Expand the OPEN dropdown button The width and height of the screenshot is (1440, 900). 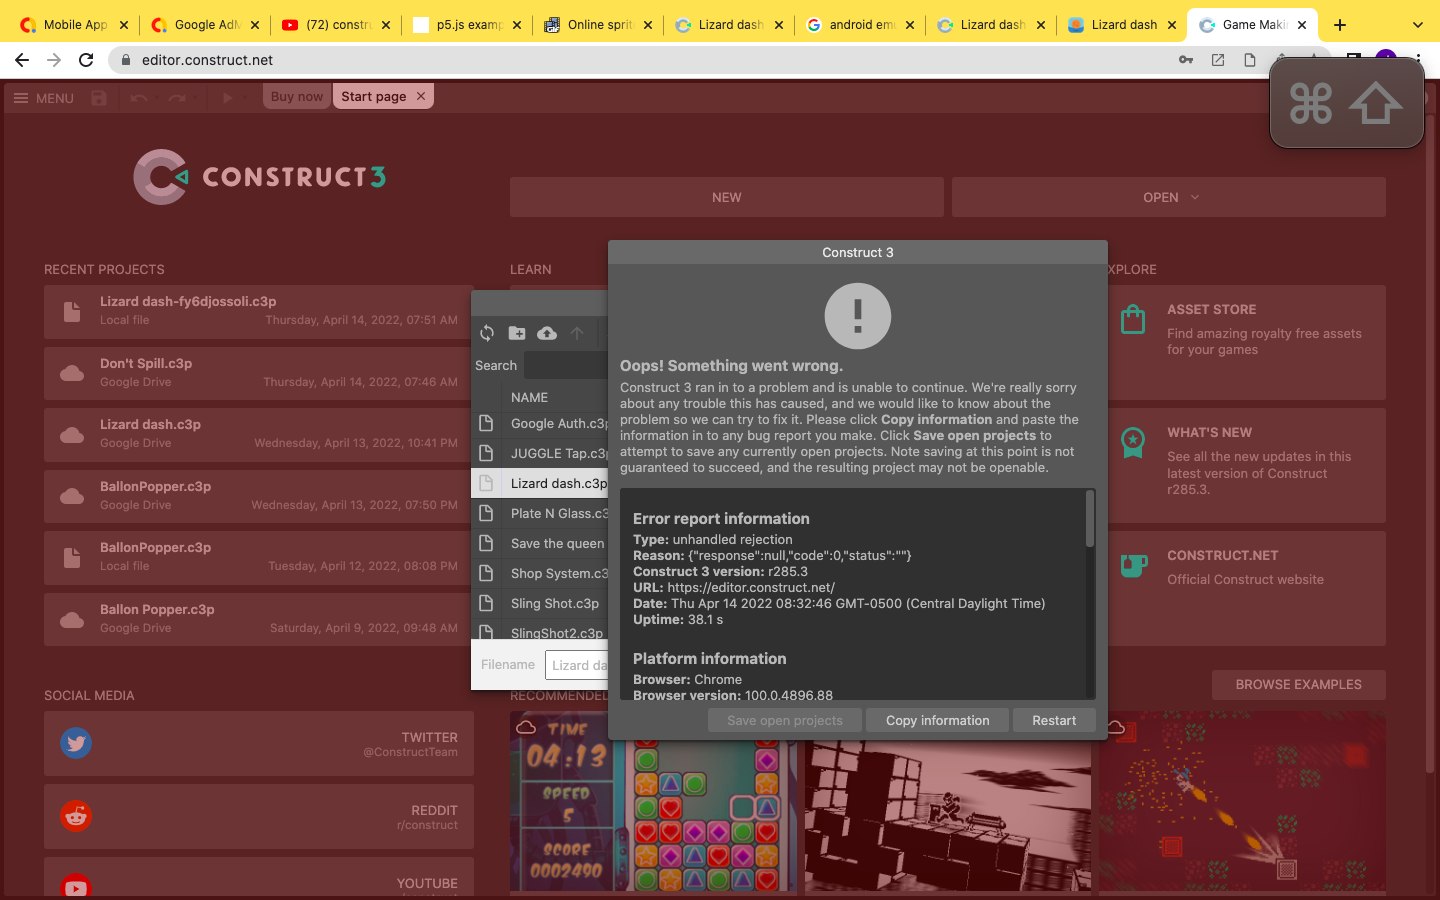click(1169, 197)
